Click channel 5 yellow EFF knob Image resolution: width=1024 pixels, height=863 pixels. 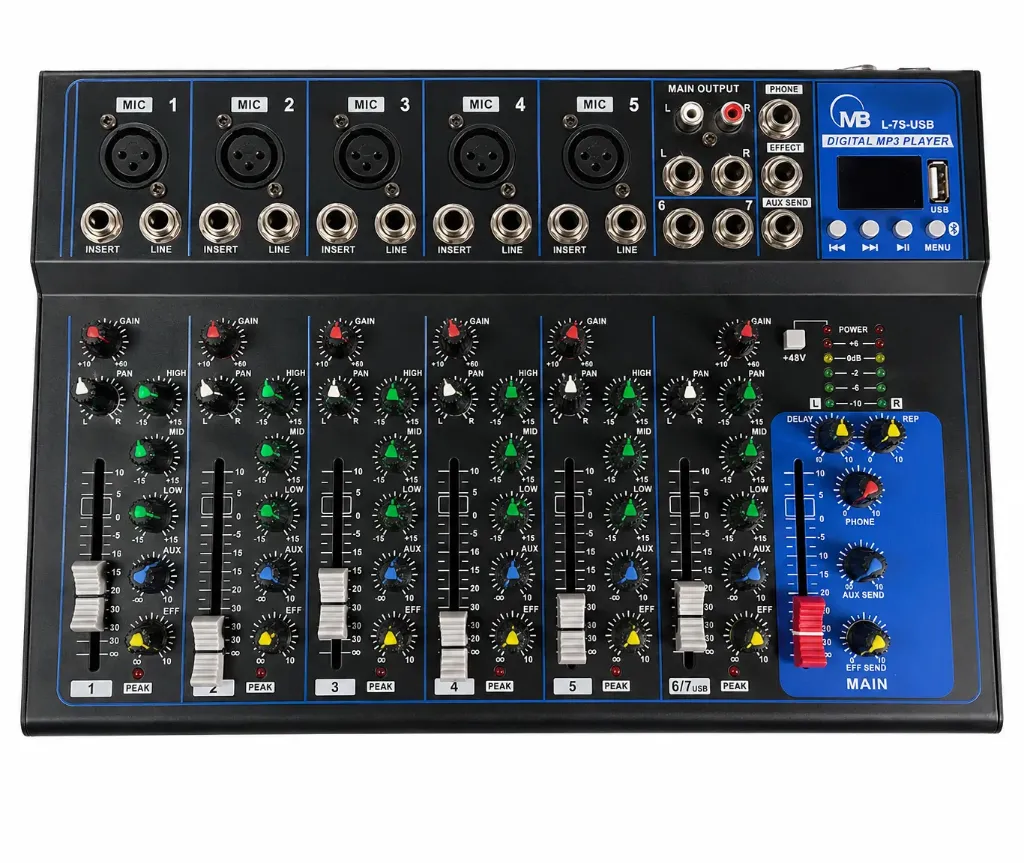pos(628,636)
